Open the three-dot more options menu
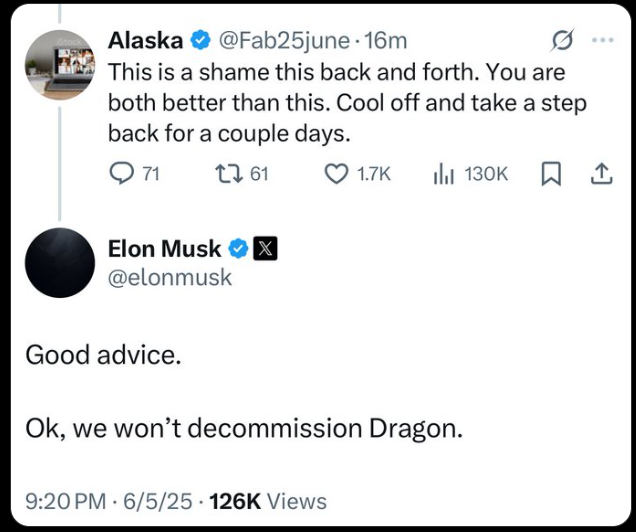 tap(602, 41)
